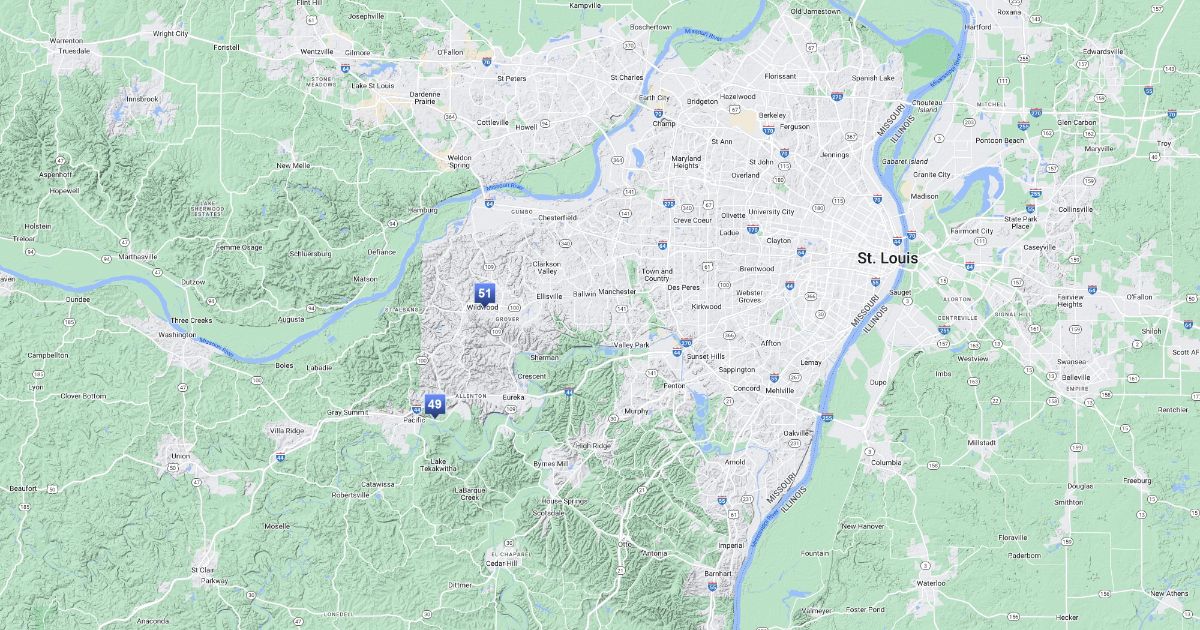Select the Ferguson label
Image resolution: width=1200 pixels, height=630 pixels.
(x=794, y=127)
